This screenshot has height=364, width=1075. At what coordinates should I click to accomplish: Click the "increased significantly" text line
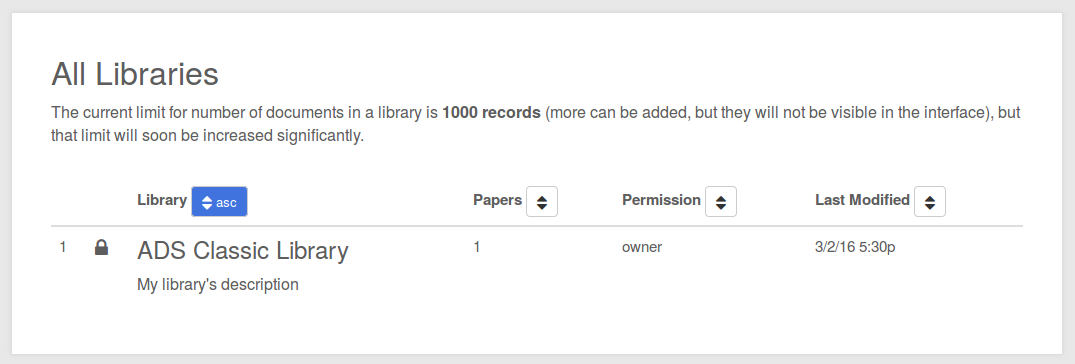coord(207,136)
